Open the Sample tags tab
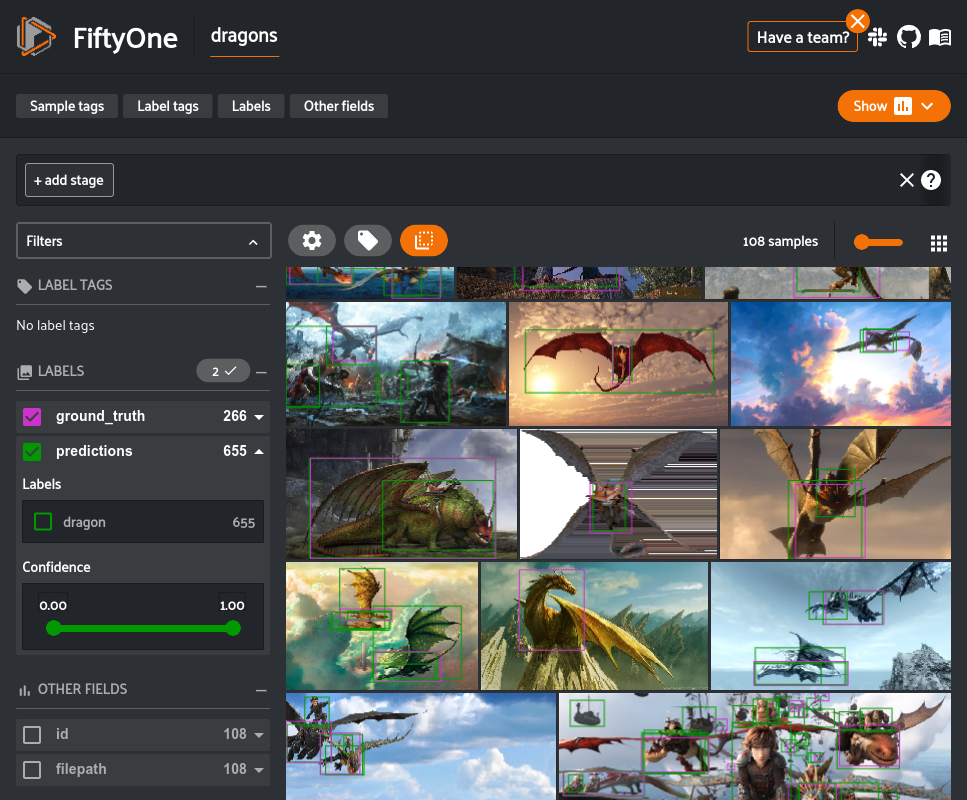This screenshot has height=800, width=967. 67,106
